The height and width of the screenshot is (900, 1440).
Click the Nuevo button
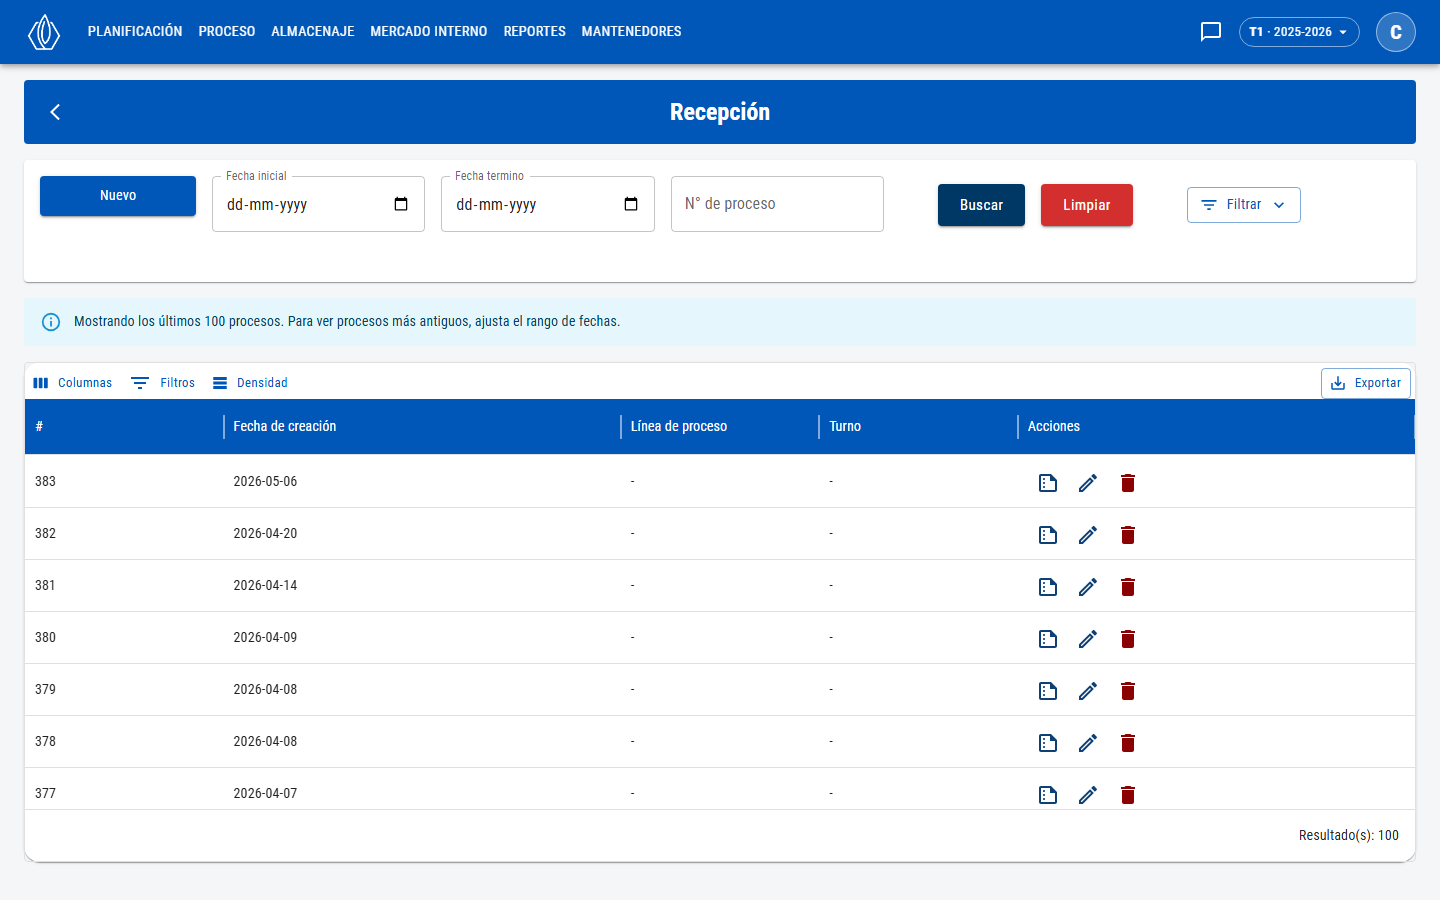pyautogui.click(x=118, y=196)
